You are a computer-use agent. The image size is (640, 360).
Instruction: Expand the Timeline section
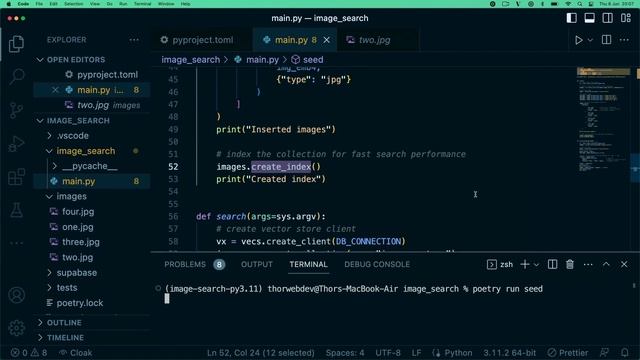pos(40,338)
